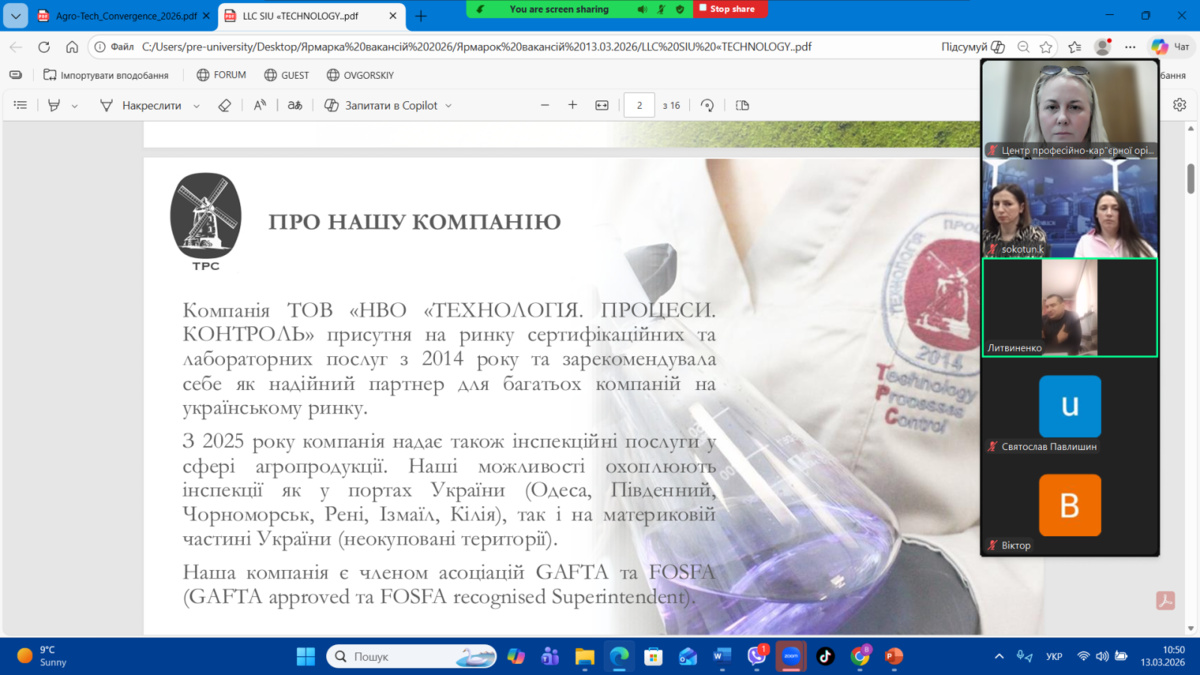The image size is (1200, 675).
Task: Select the eraser tool in PDF toolbar
Action: [x=225, y=105]
